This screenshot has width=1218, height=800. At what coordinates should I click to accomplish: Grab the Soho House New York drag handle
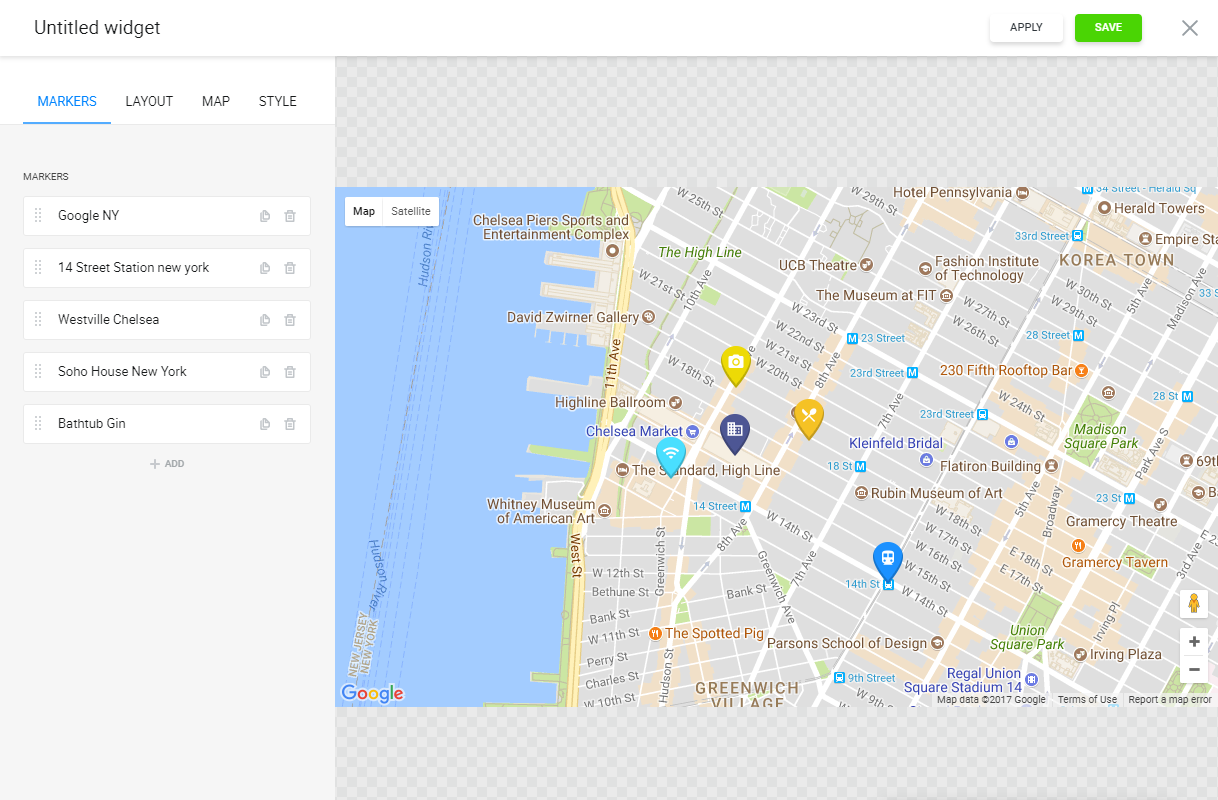38,371
